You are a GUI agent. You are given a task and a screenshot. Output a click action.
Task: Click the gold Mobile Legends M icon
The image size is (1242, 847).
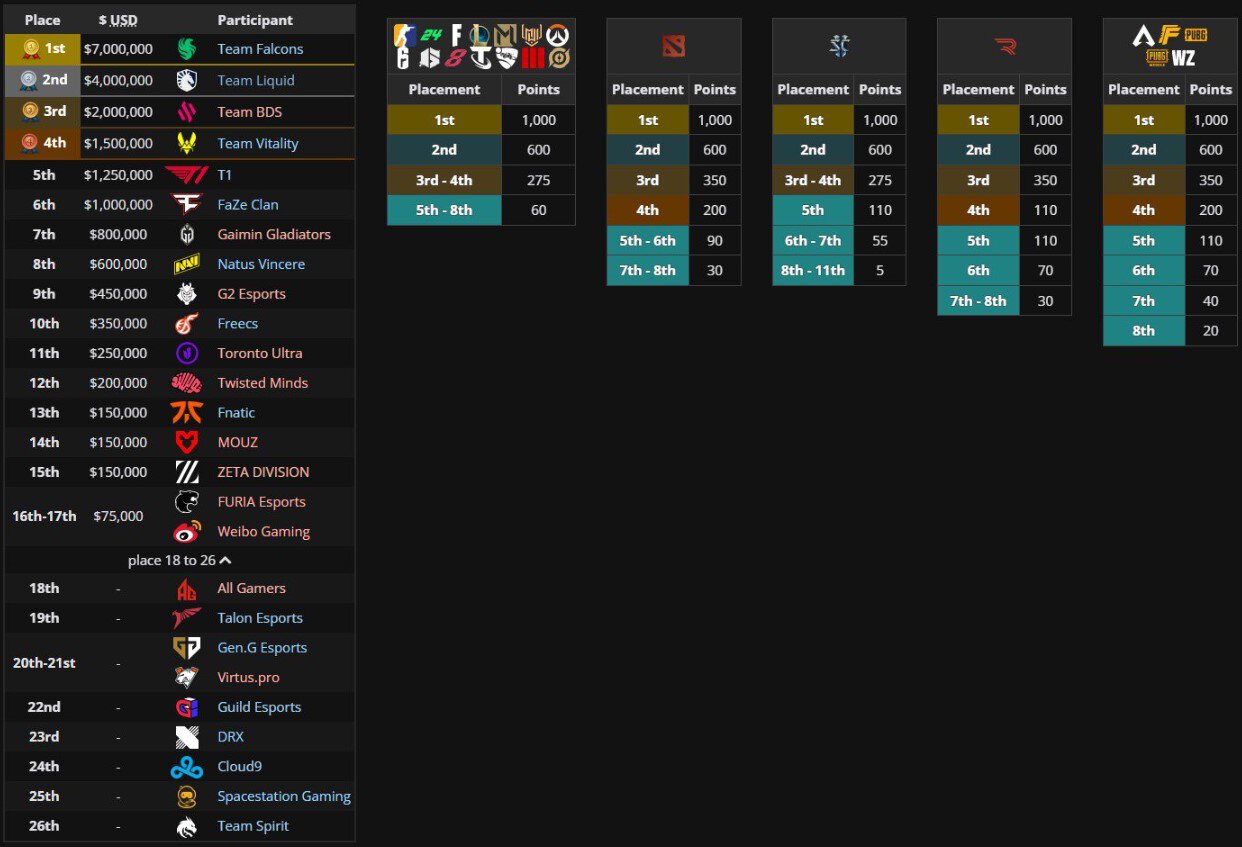(x=506, y=35)
